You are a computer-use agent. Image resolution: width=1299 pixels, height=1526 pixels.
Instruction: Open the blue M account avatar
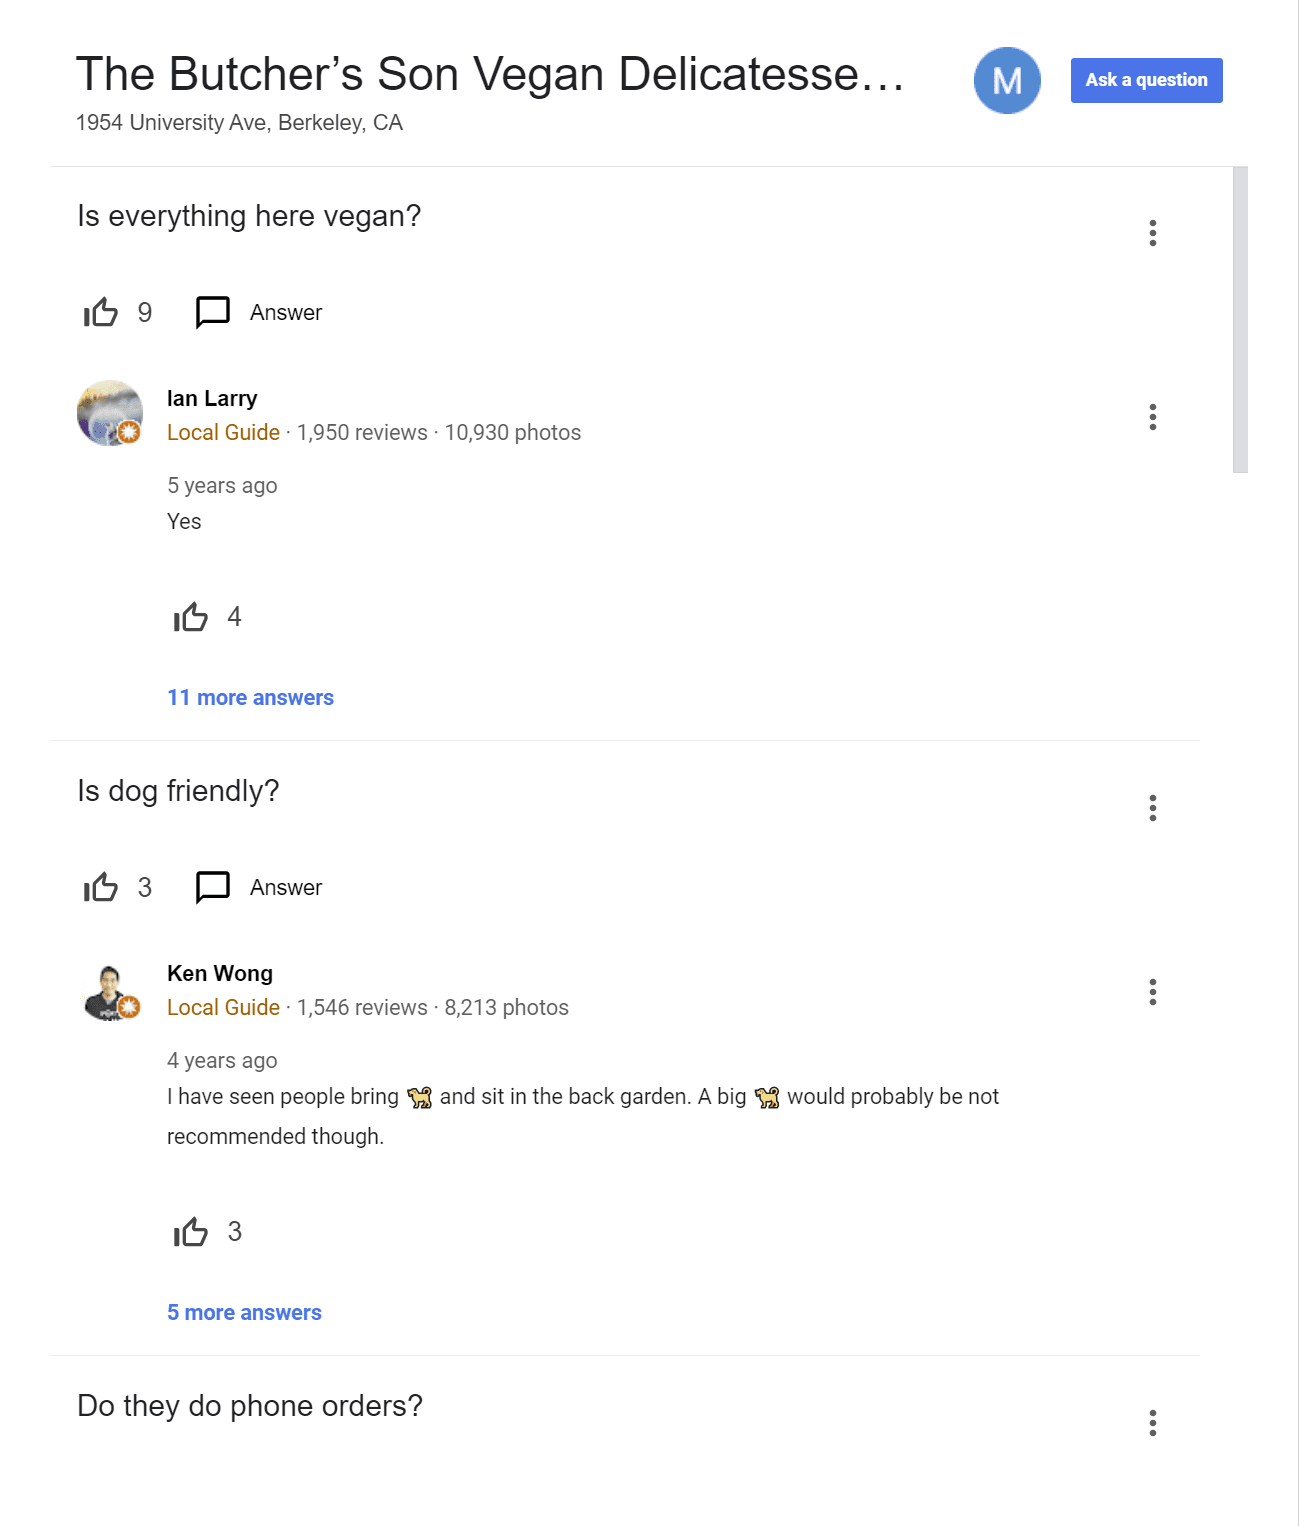pos(1007,80)
